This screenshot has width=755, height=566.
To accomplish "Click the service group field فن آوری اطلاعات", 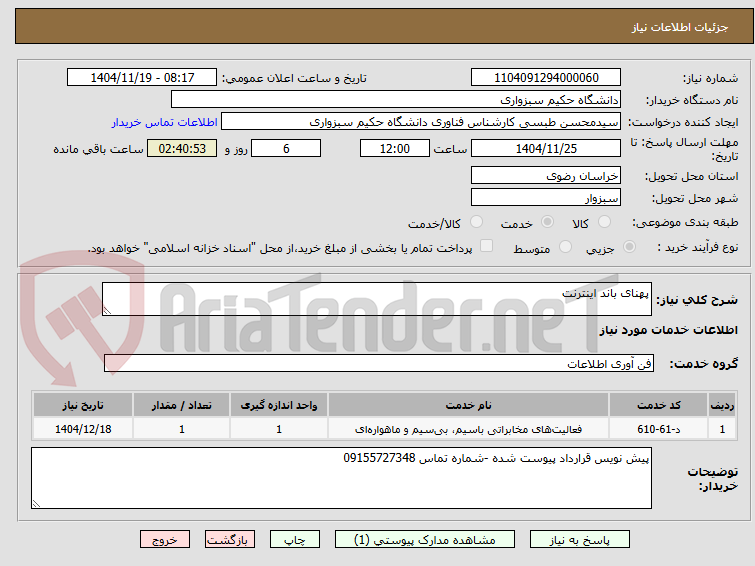I will (379, 363).
